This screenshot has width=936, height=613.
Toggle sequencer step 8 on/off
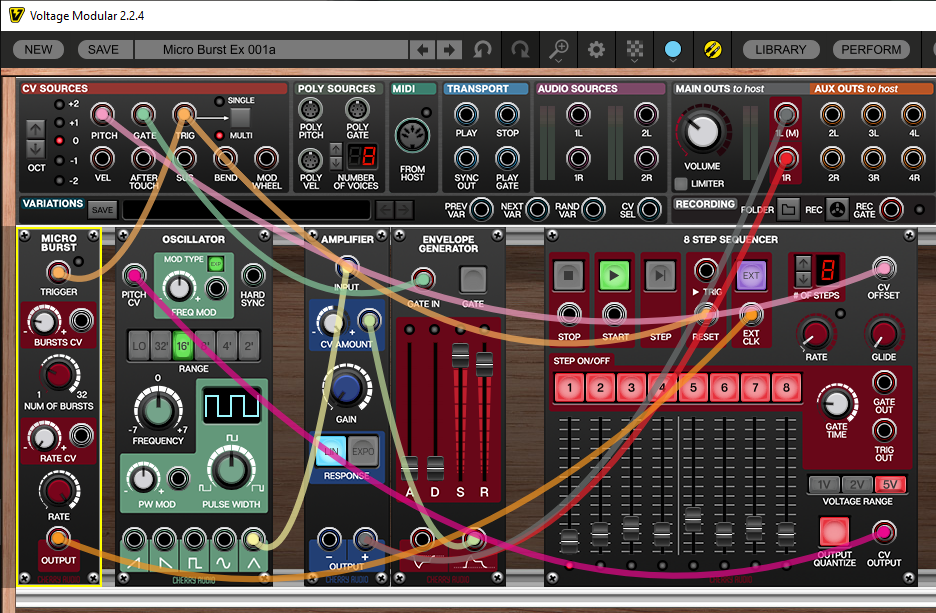coord(786,388)
